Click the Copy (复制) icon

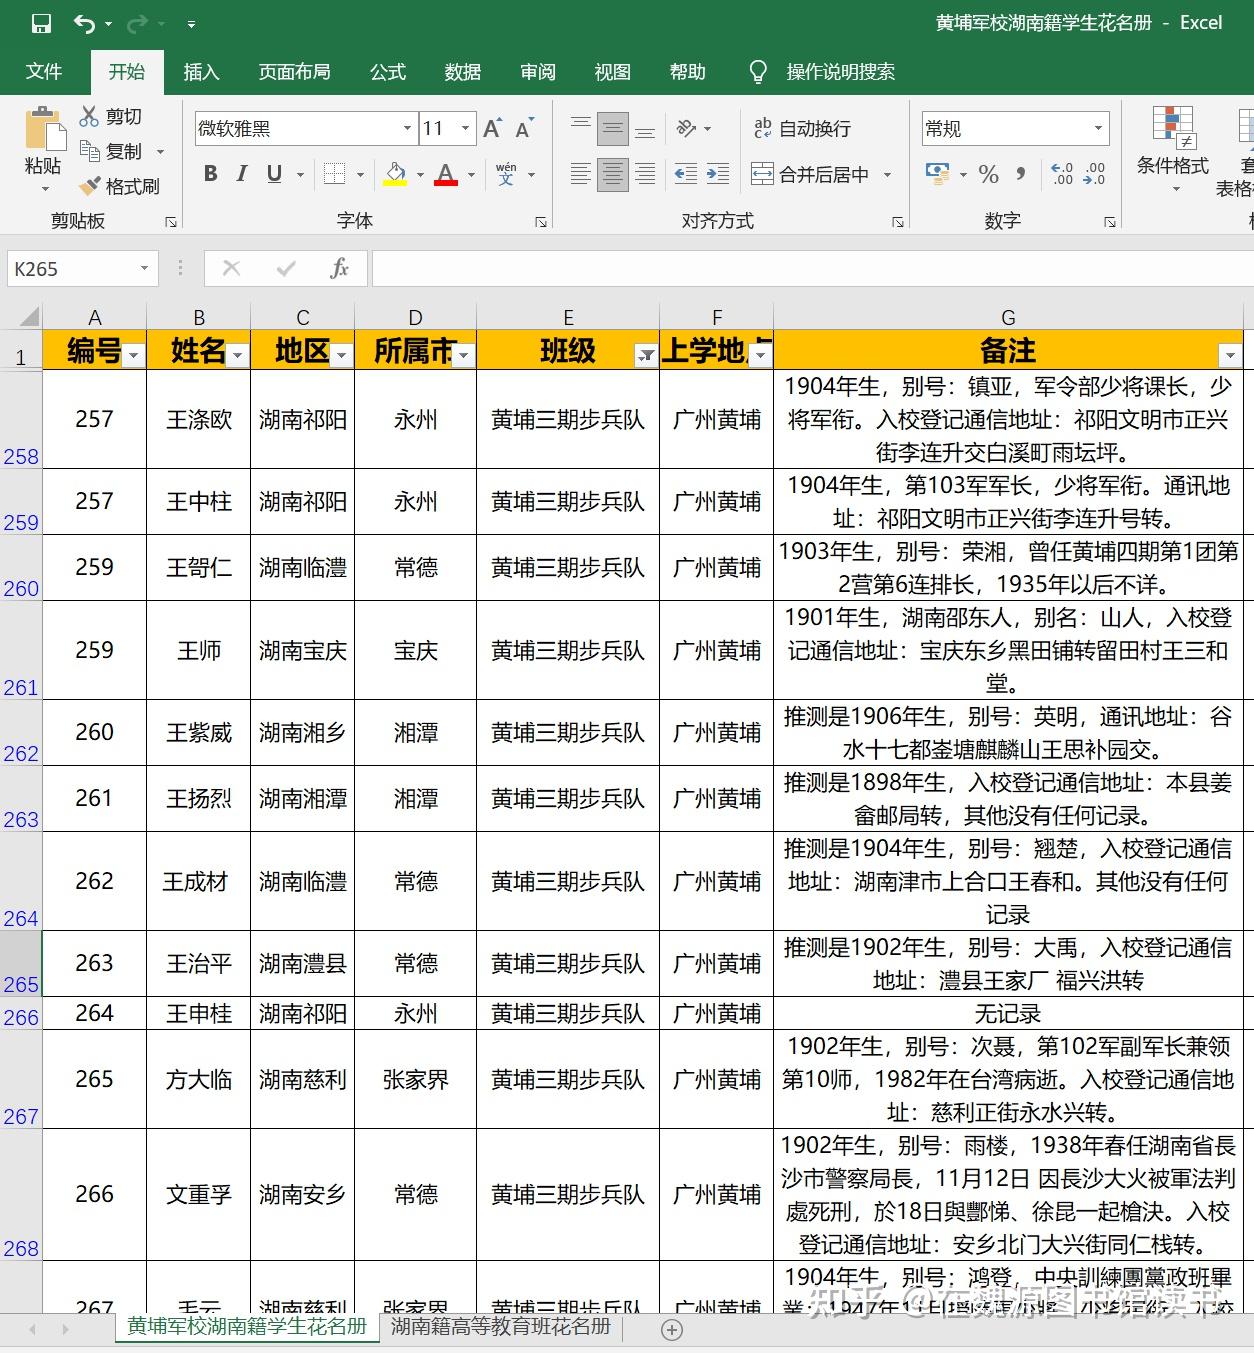(x=90, y=151)
